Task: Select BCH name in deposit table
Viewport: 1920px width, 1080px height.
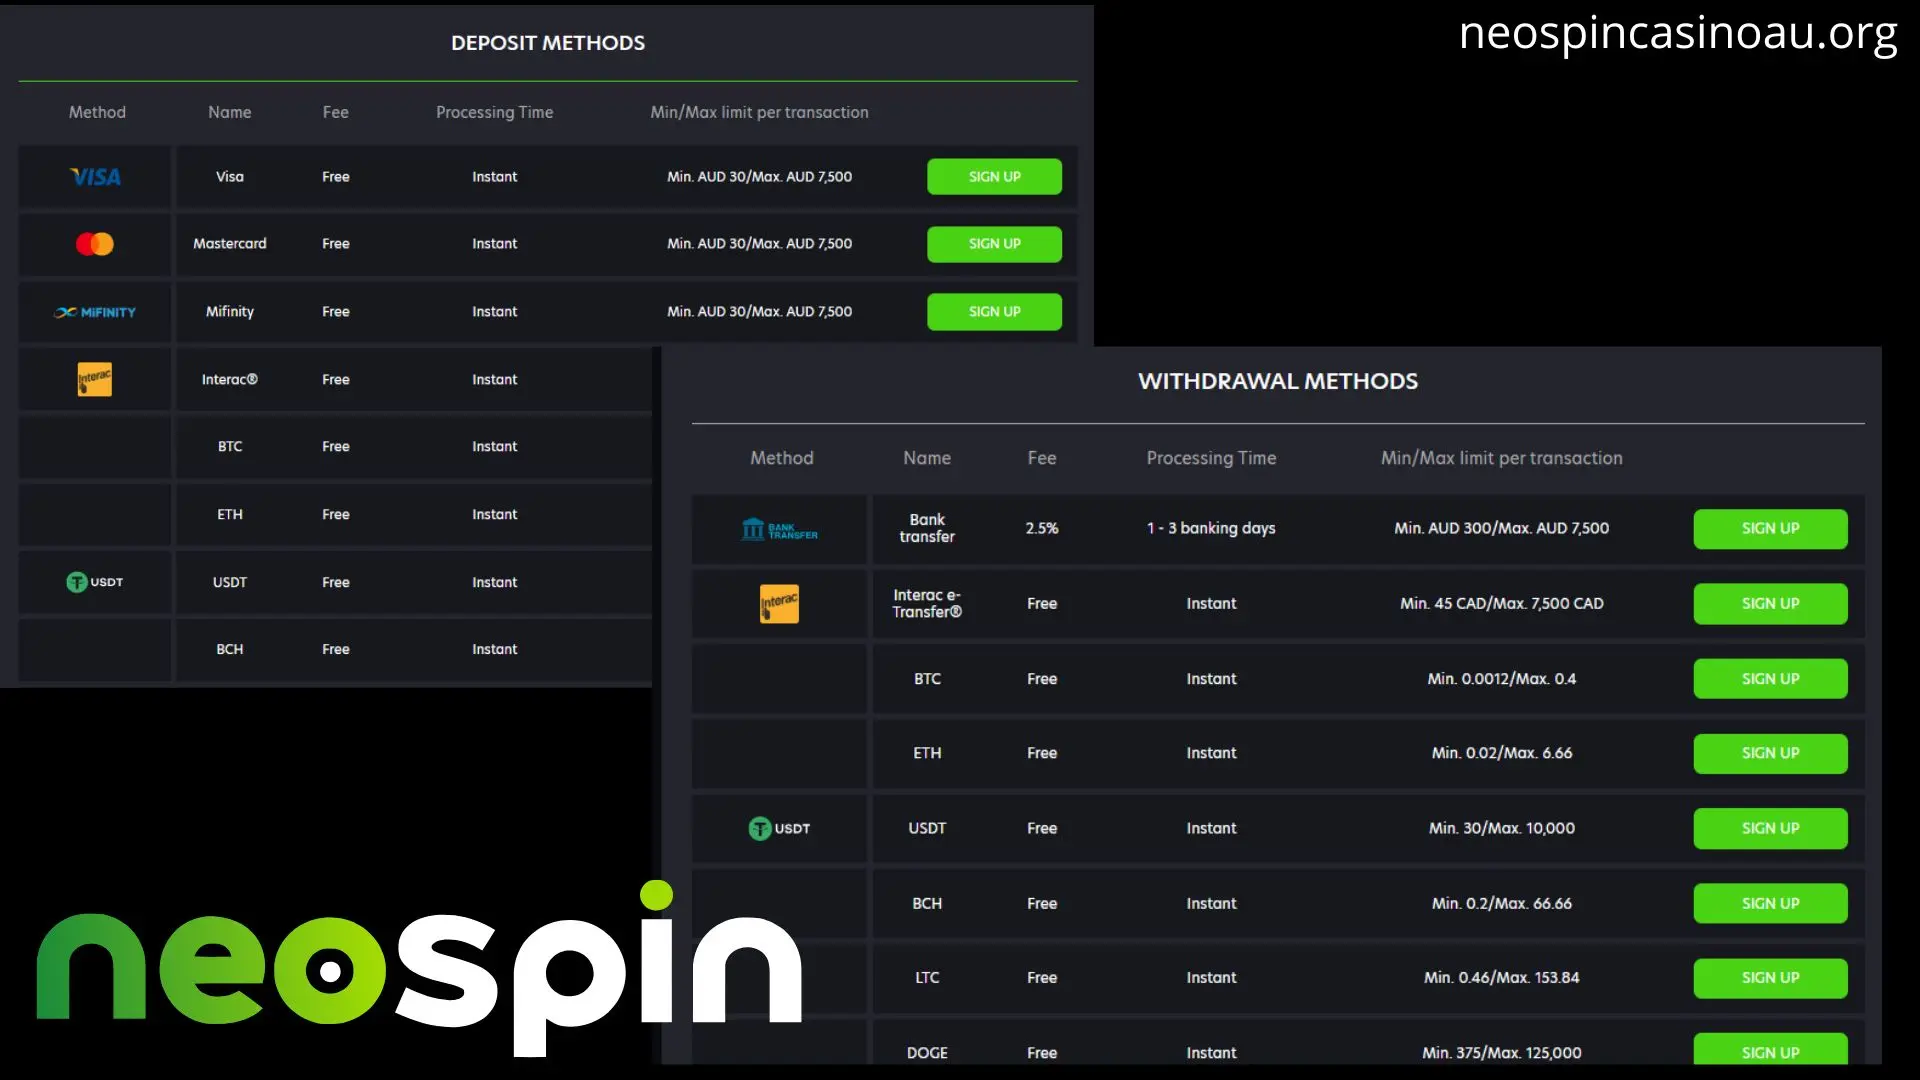Action: (x=229, y=650)
